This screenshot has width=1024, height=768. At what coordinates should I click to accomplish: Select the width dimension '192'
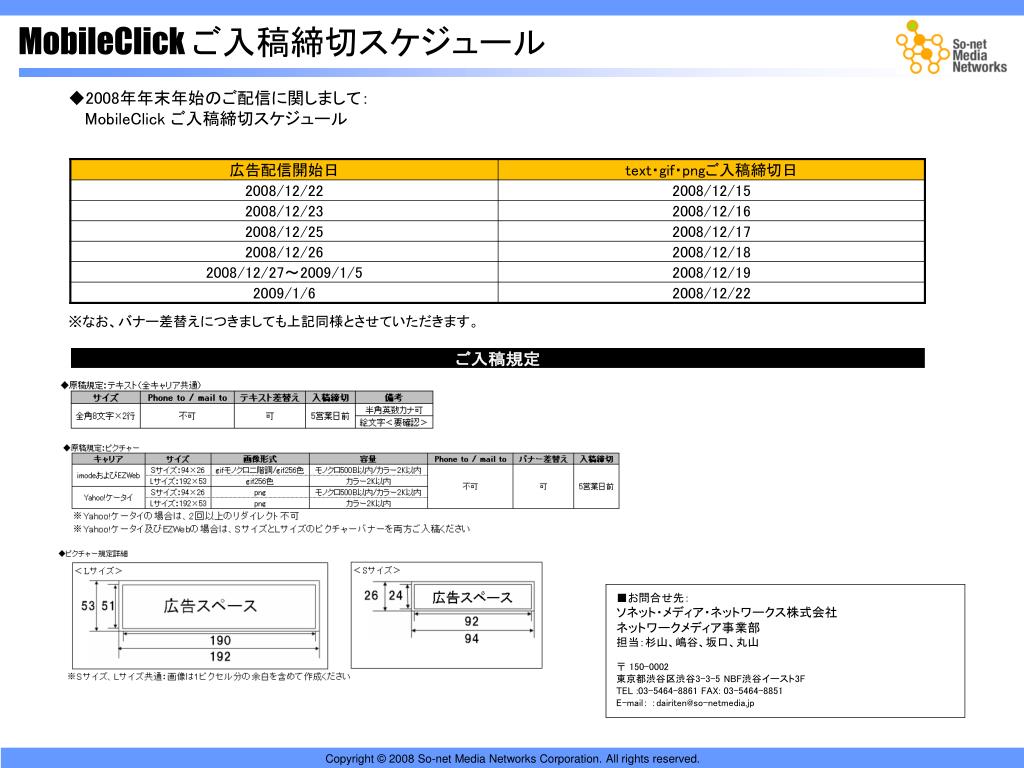click(x=220, y=656)
